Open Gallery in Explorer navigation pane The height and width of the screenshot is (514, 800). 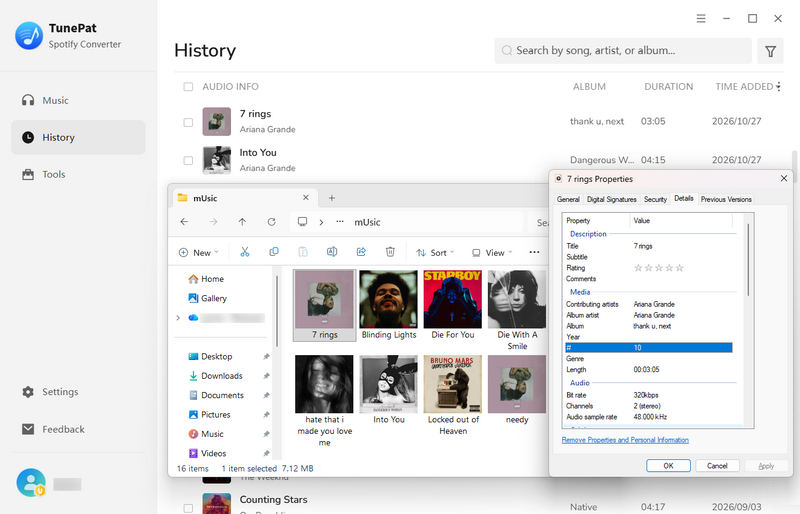207,299
